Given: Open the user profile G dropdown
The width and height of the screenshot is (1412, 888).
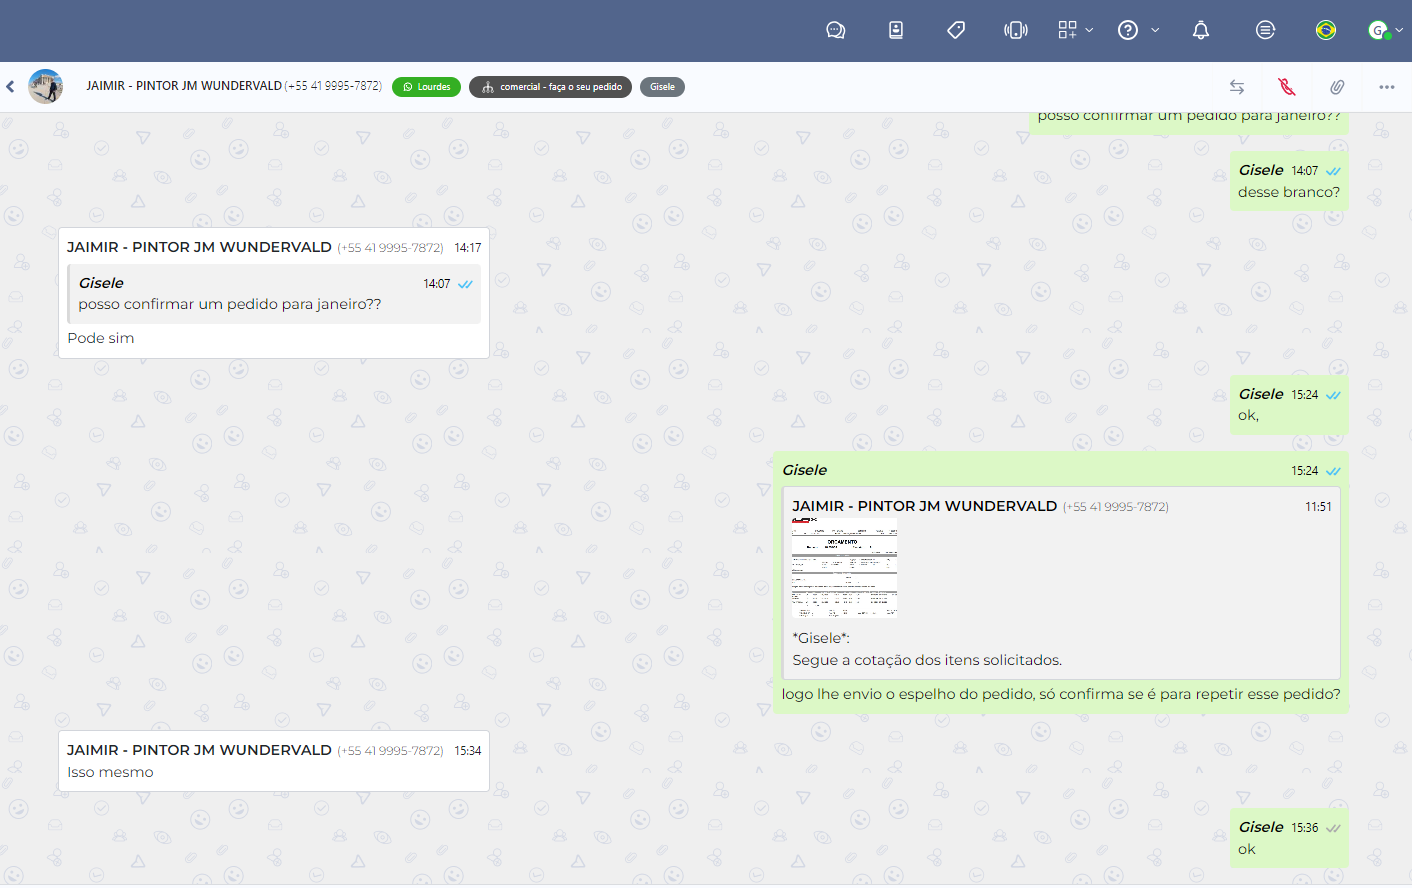Looking at the screenshot, I should (1385, 30).
